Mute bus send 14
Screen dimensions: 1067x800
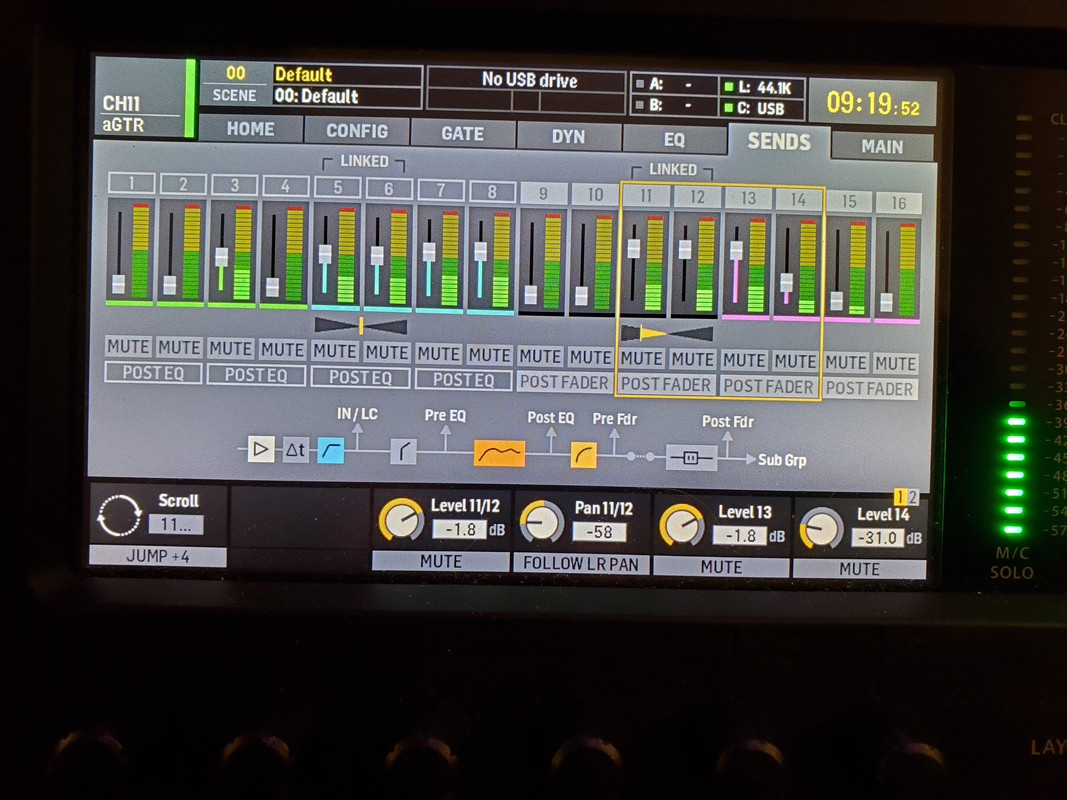(795, 362)
